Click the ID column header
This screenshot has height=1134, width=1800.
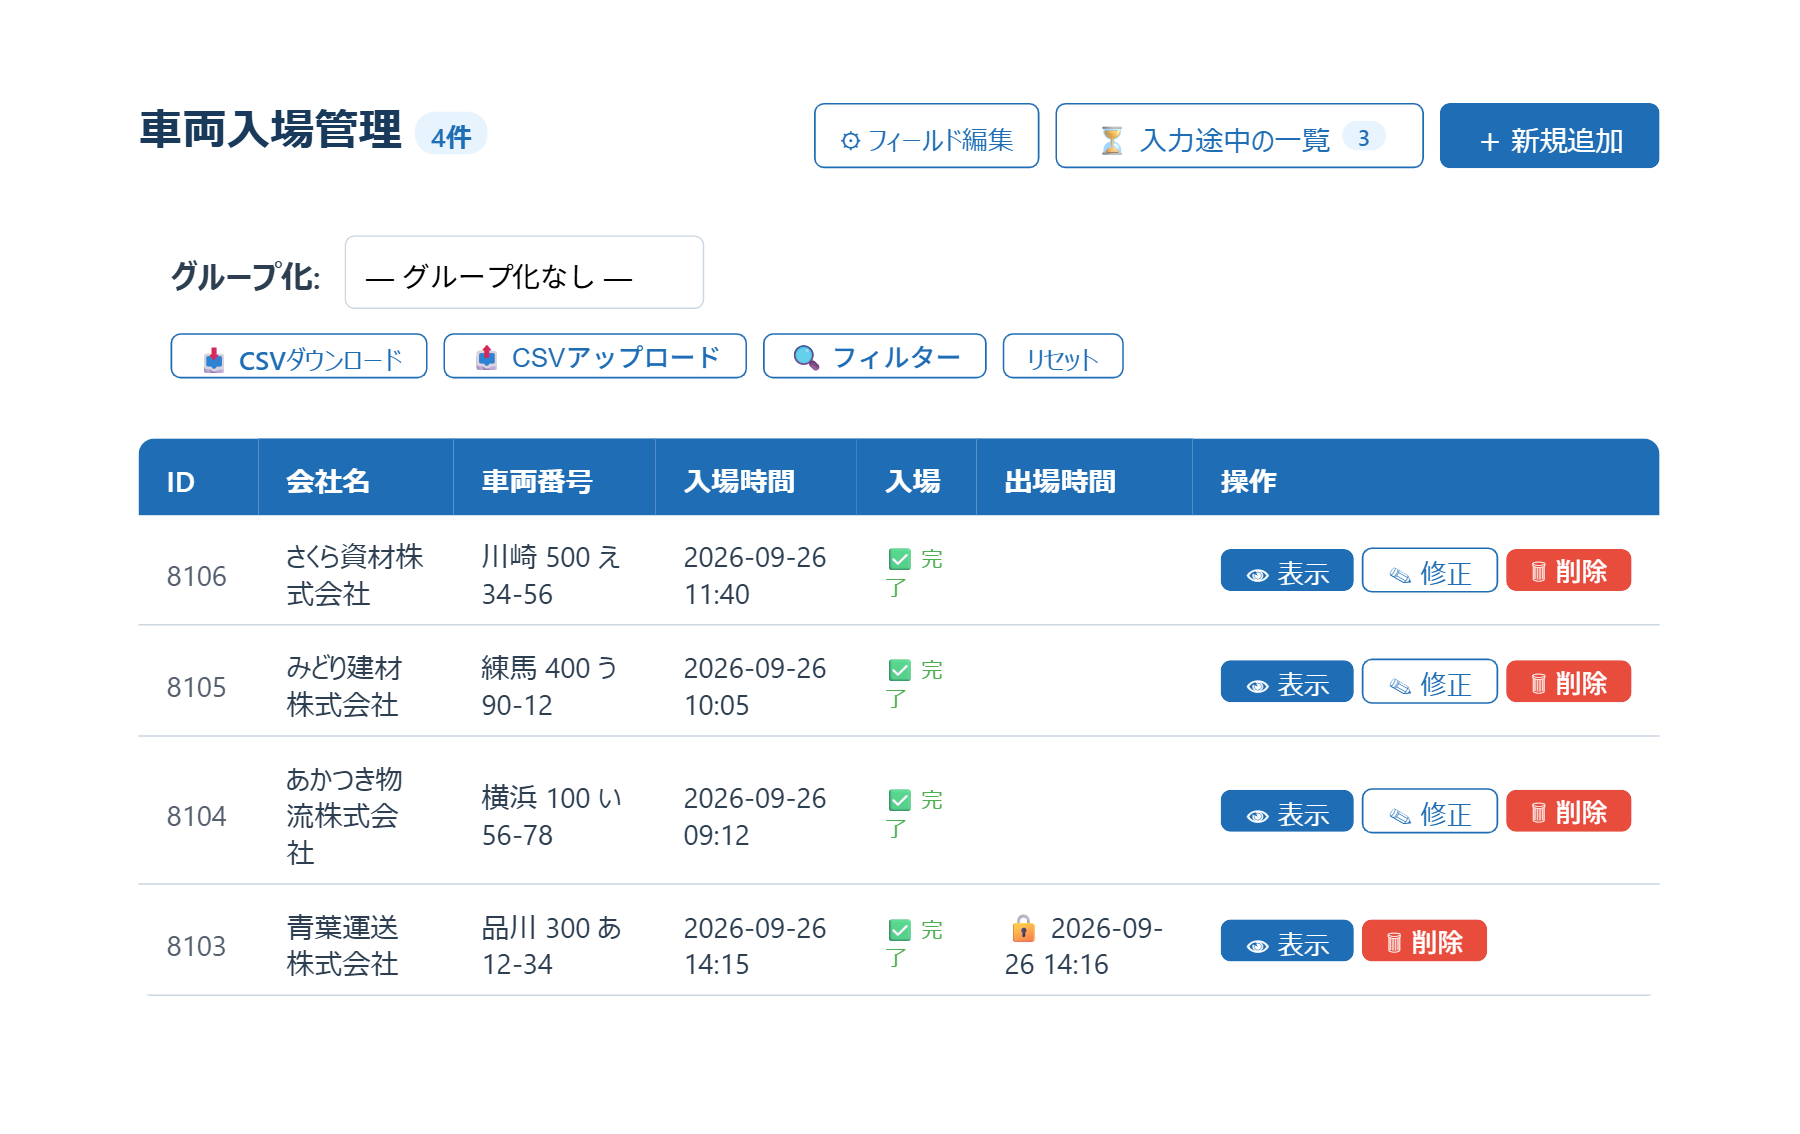(x=198, y=477)
